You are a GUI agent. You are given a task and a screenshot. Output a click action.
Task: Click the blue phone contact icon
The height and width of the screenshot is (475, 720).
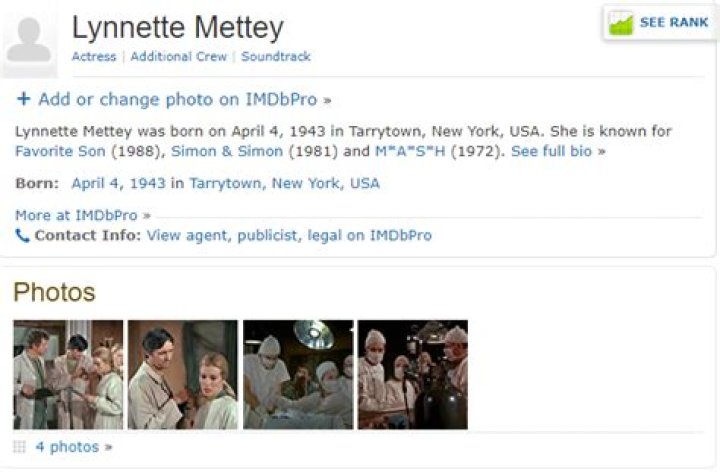22,236
